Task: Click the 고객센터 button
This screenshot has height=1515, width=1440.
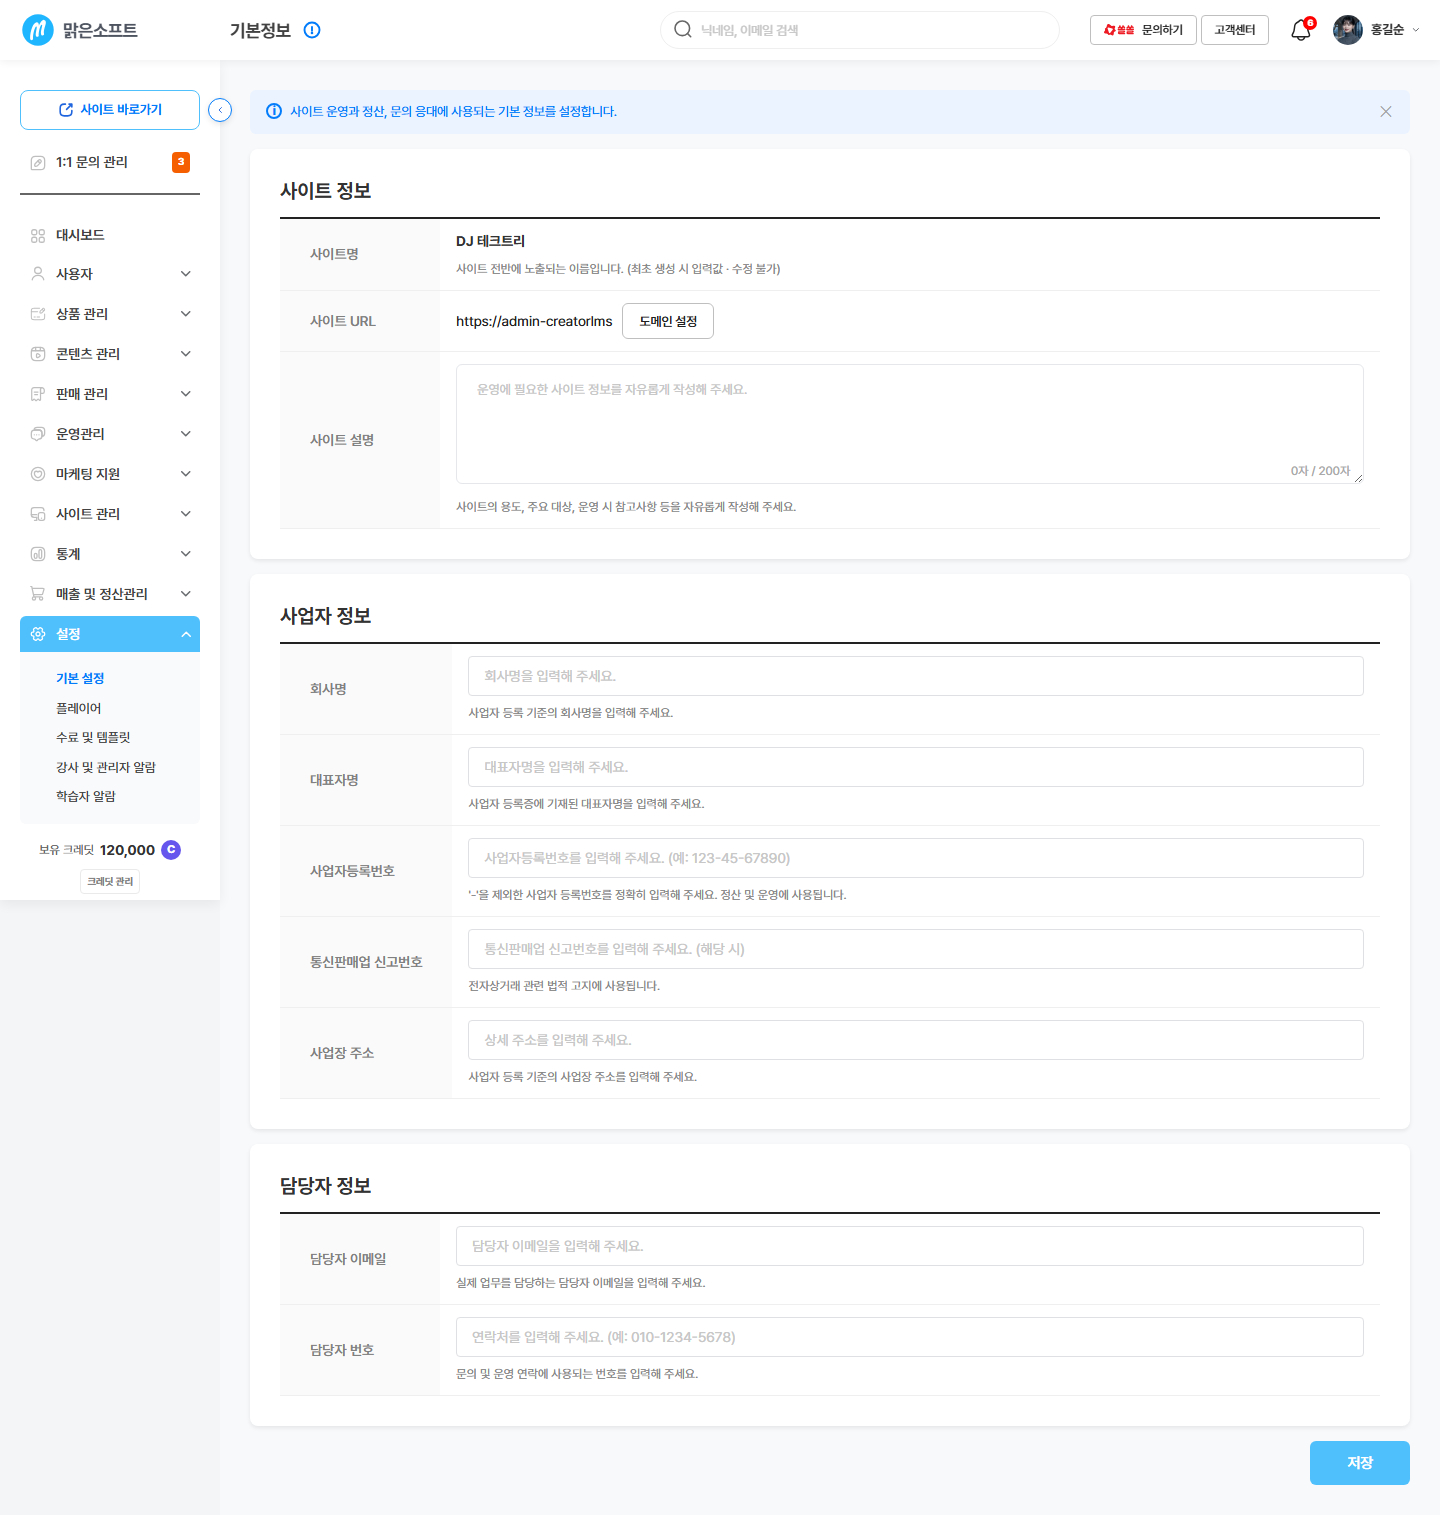Action: pyautogui.click(x=1235, y=30)
